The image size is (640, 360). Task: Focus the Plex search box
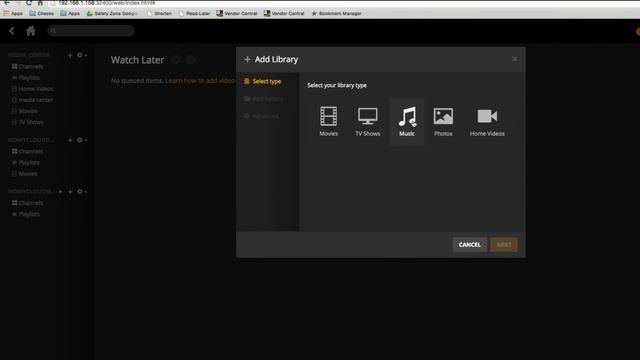pyautogui.click(x=91, y=31)
